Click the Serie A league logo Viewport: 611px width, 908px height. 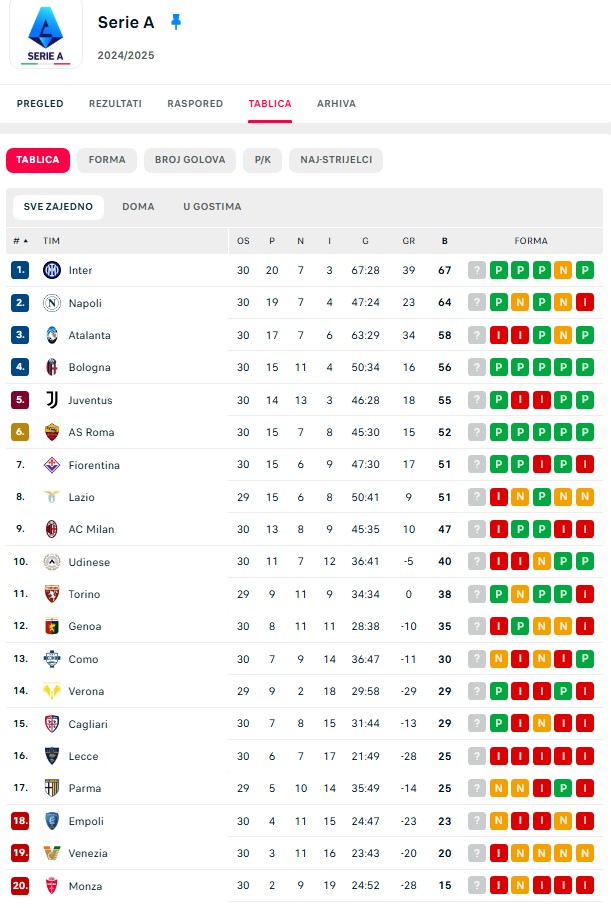(x=45, y=35)
